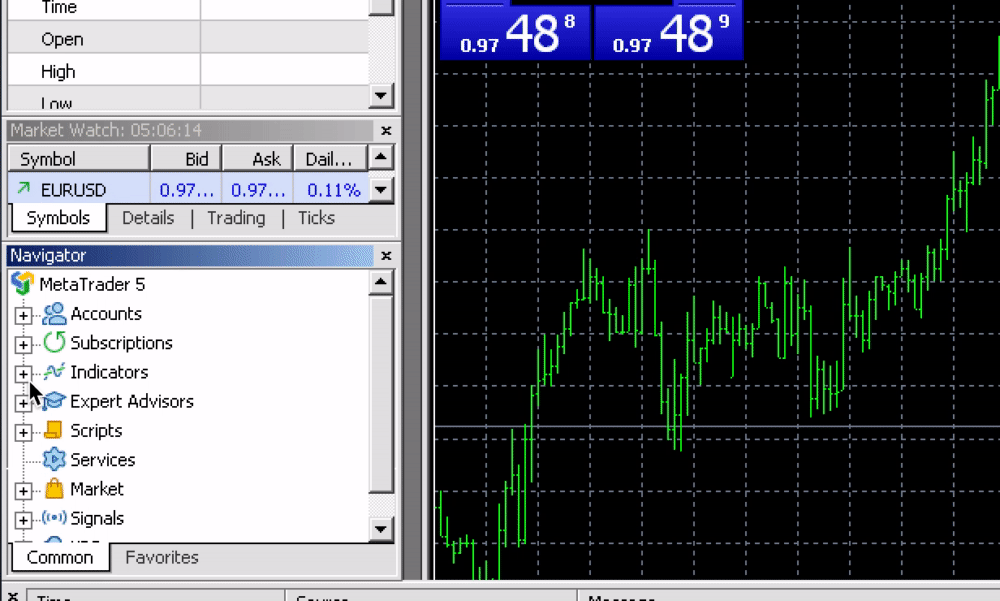Switch to the Favorites tab in Navigator

tap(161, 558)
